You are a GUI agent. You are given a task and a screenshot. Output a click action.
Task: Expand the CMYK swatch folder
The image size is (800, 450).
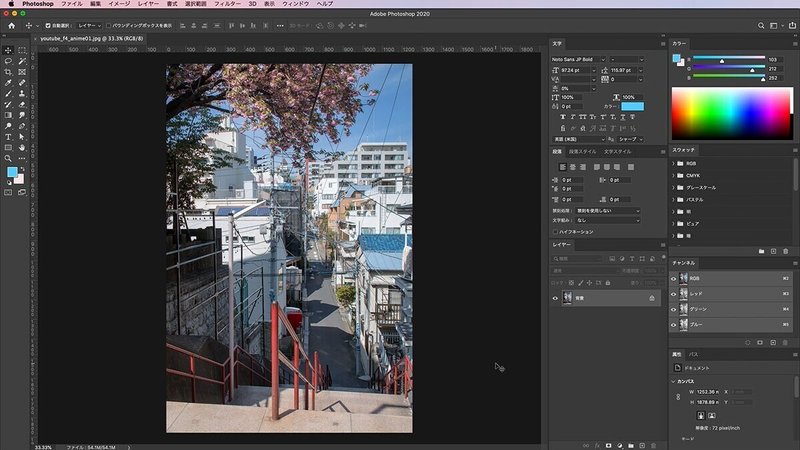tap(673, 176)
